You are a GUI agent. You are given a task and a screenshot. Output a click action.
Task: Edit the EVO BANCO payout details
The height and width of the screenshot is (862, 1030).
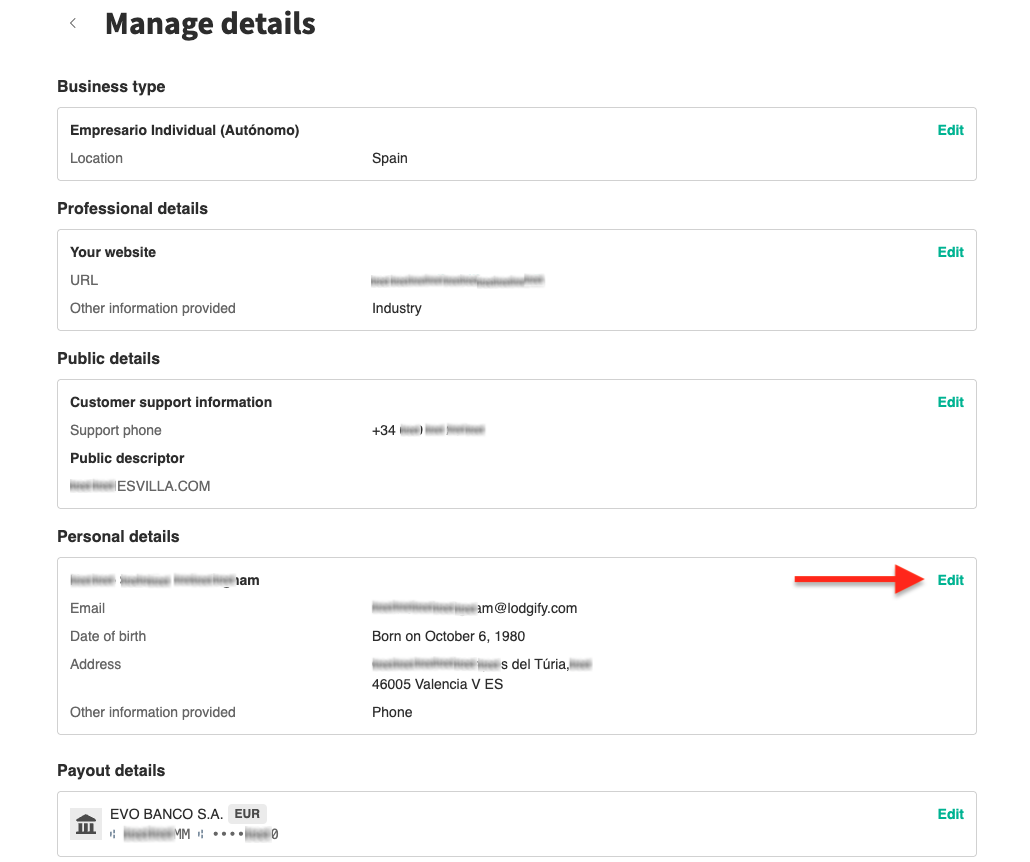click(950, 814)
